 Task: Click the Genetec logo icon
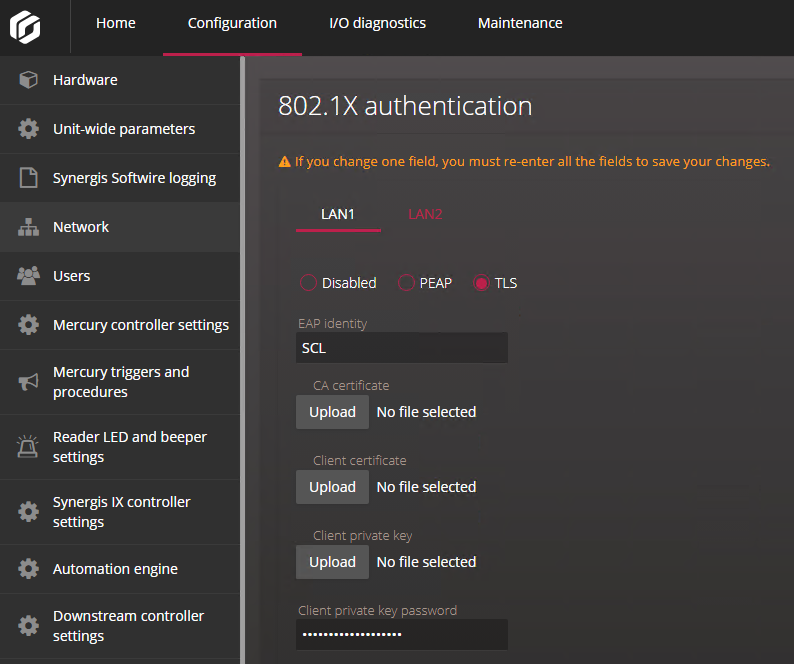point(25,27)
